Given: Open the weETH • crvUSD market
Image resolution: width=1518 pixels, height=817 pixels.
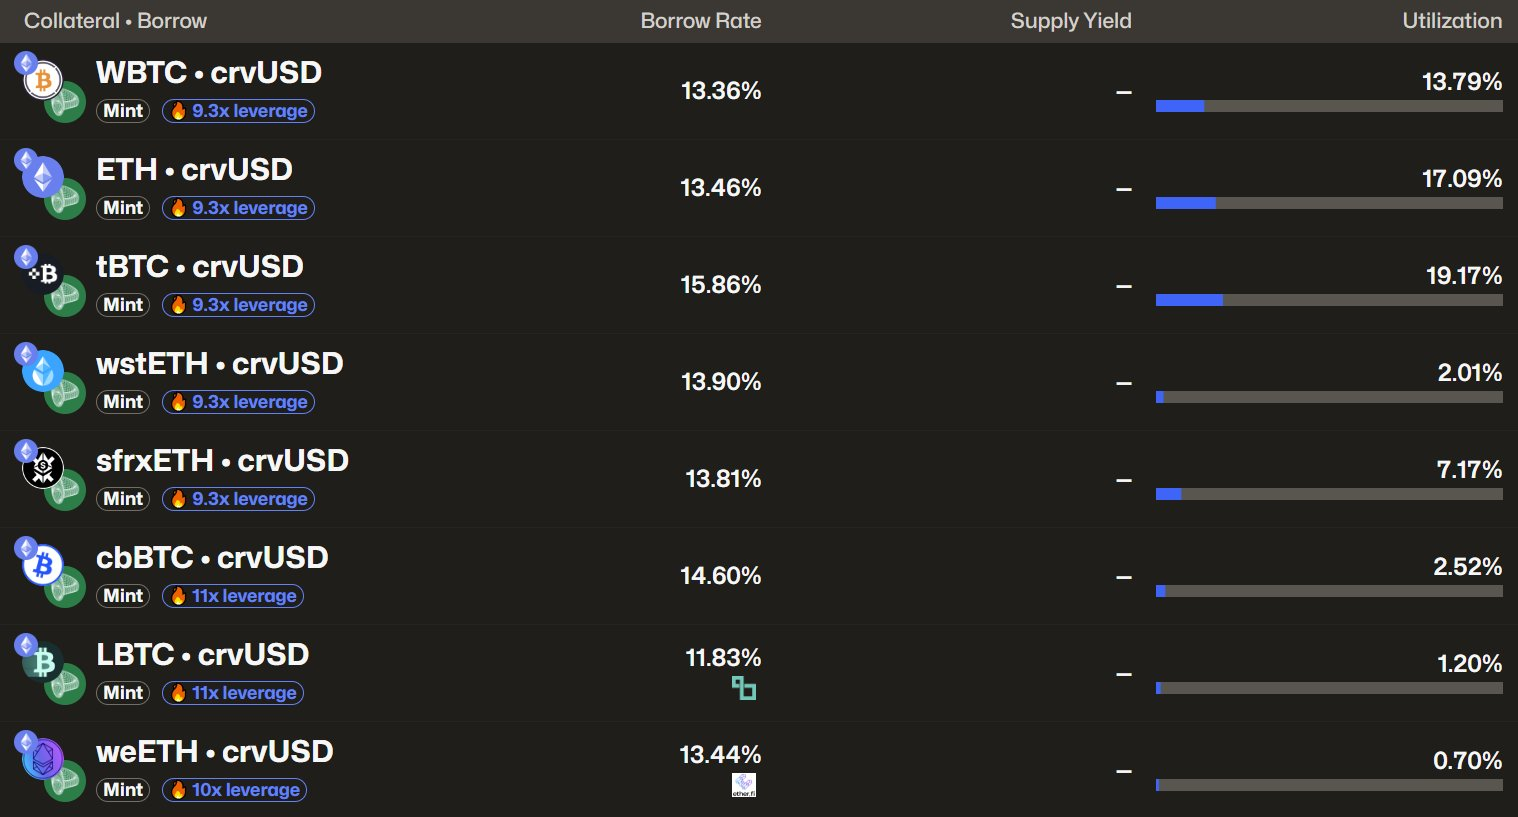Looking at the screenshot, I should click(x=214, y=752).
